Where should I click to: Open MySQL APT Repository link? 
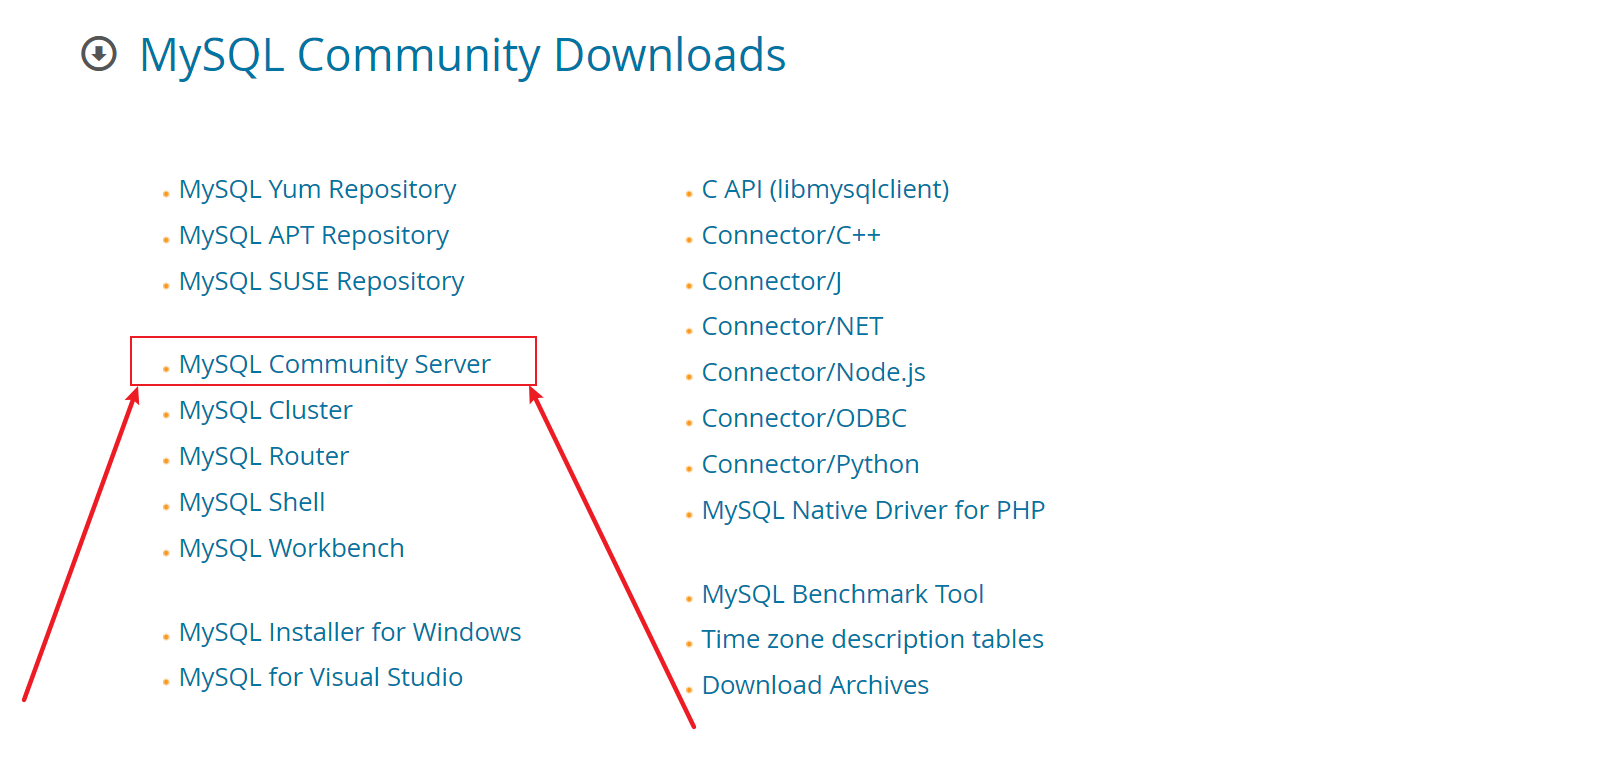click(313, 235)
